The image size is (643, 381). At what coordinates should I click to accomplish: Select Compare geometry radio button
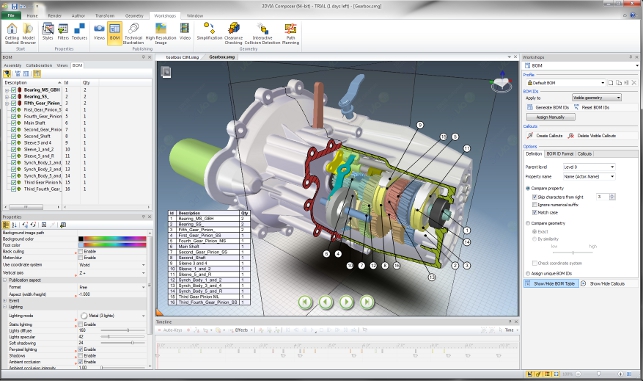(528, 224)
